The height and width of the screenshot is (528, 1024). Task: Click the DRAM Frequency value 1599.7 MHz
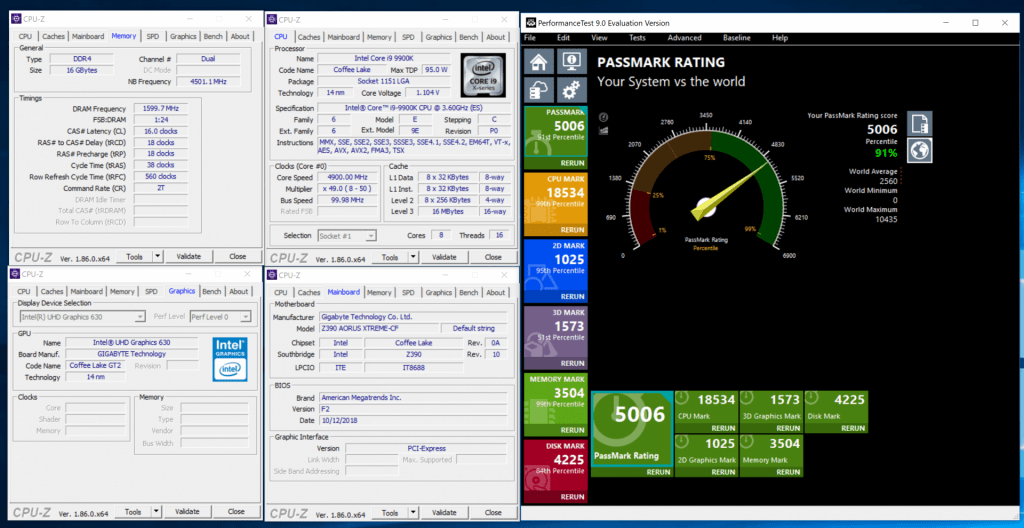(x=160, y=108)
